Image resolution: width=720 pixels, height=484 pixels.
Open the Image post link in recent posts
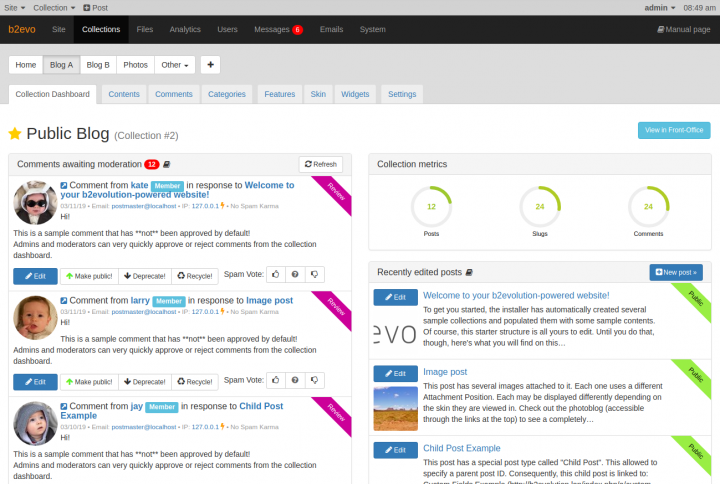[445, 372]
